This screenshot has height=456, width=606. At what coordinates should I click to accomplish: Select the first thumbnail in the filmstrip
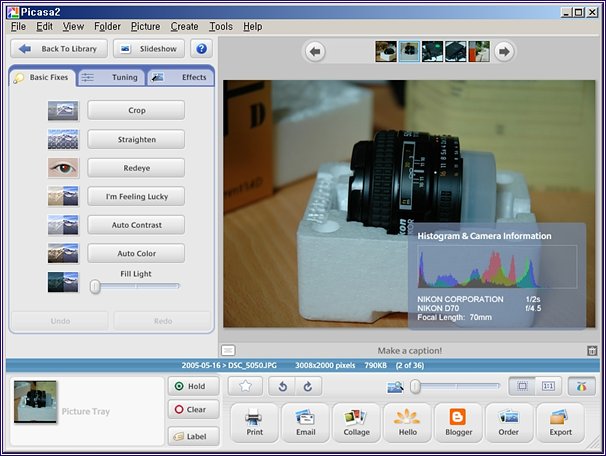click(385, 51)
